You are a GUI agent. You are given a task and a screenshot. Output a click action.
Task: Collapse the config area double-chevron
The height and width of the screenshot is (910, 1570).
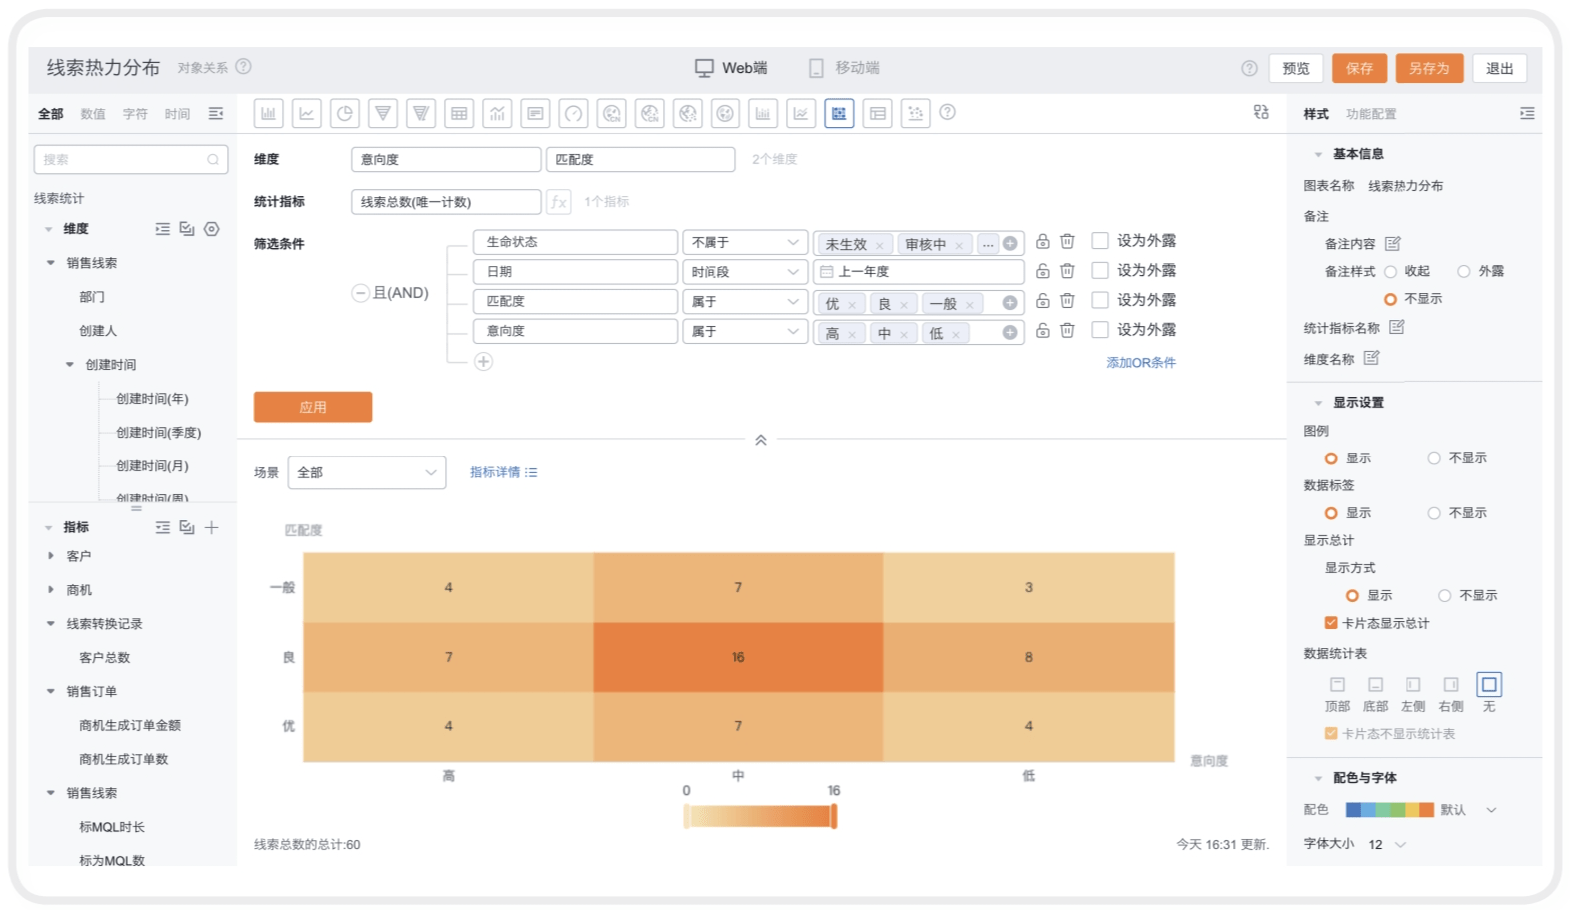(761, 440)
